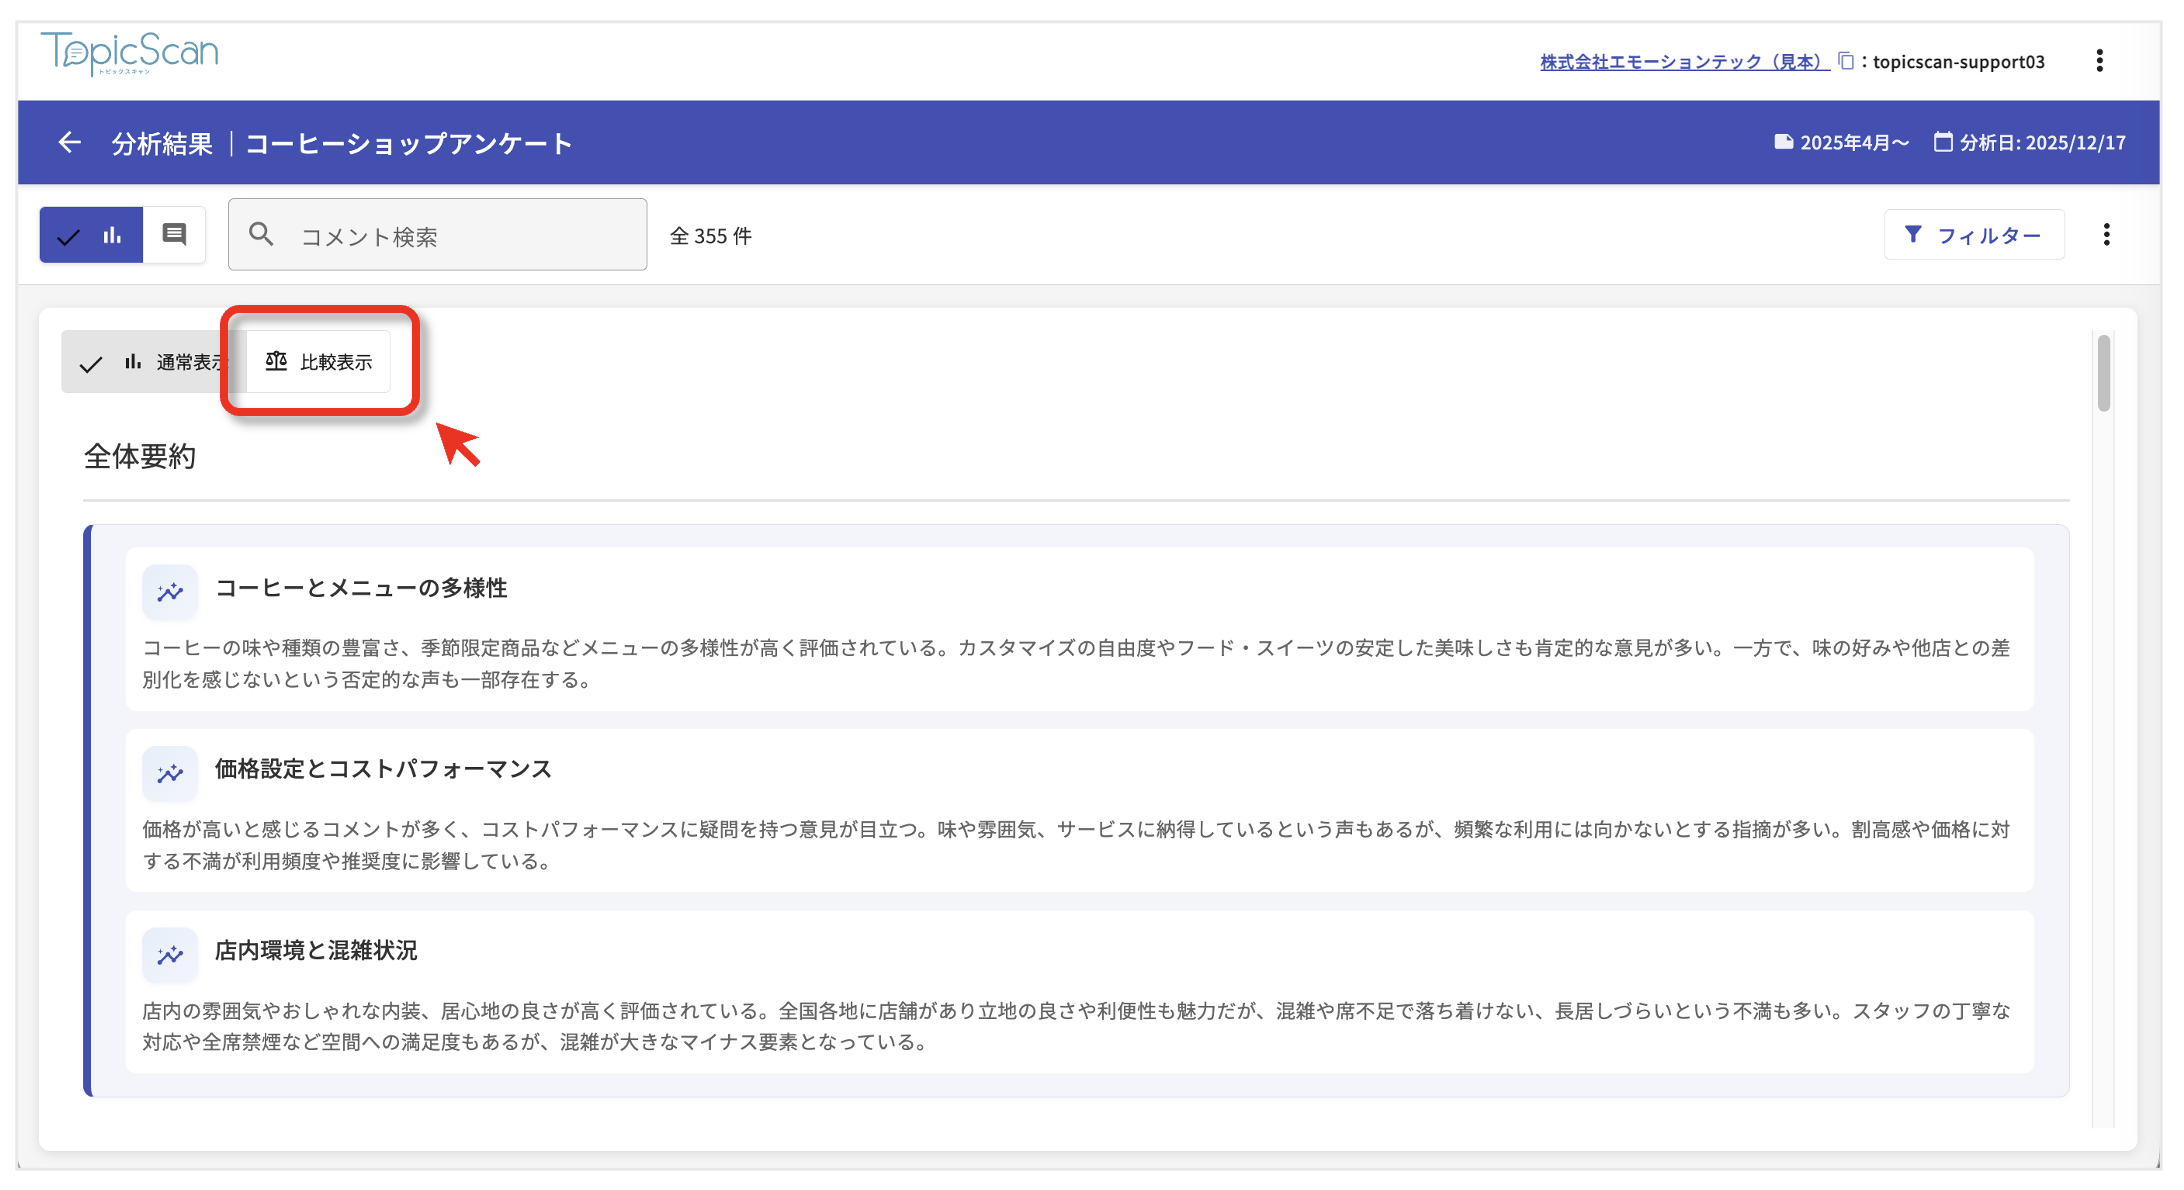The image size is (2184, 1190).
Task: Click the vertical scrollbar thumb in results panel
Action: (x=2103, y=373)
